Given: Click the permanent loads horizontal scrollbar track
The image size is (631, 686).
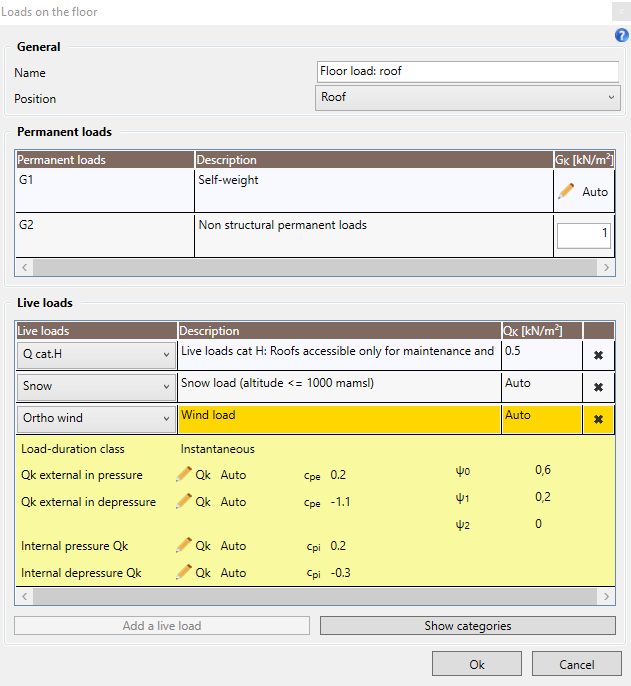Looking at the screenshot, I should click(315, 267).
